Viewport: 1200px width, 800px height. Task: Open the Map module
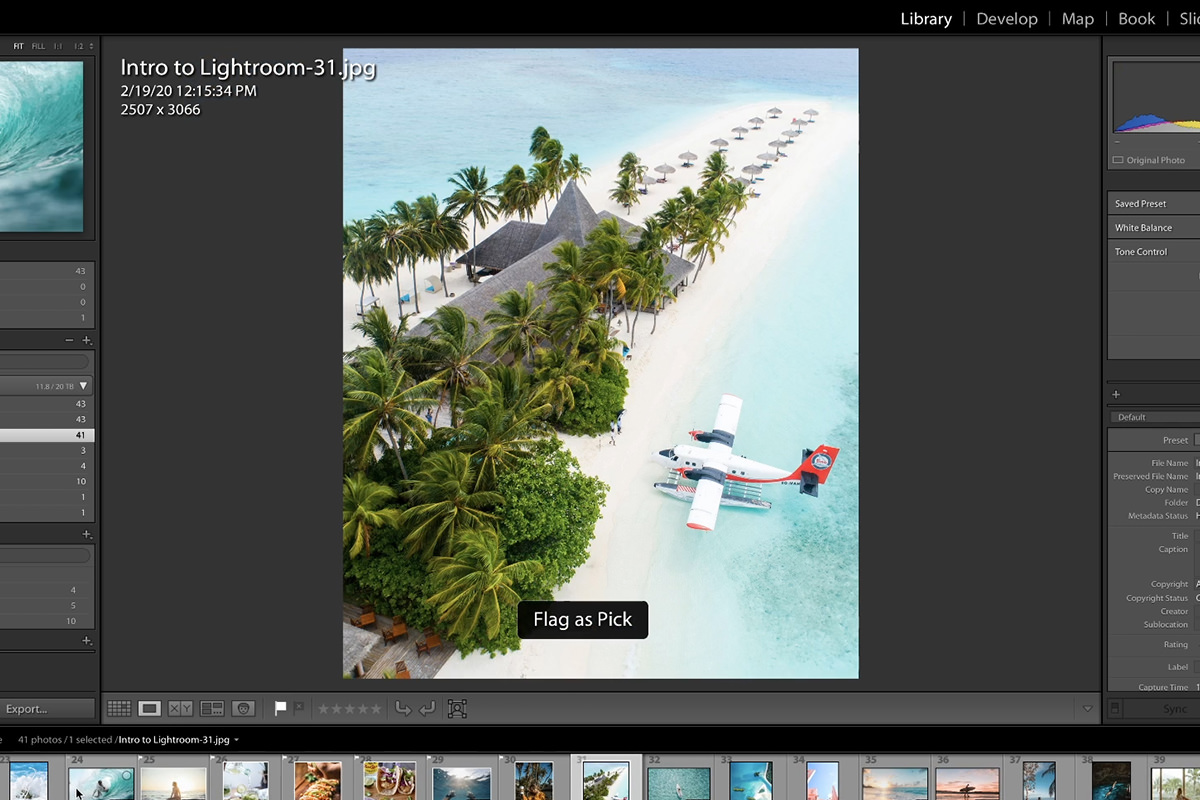(1077, 18)
